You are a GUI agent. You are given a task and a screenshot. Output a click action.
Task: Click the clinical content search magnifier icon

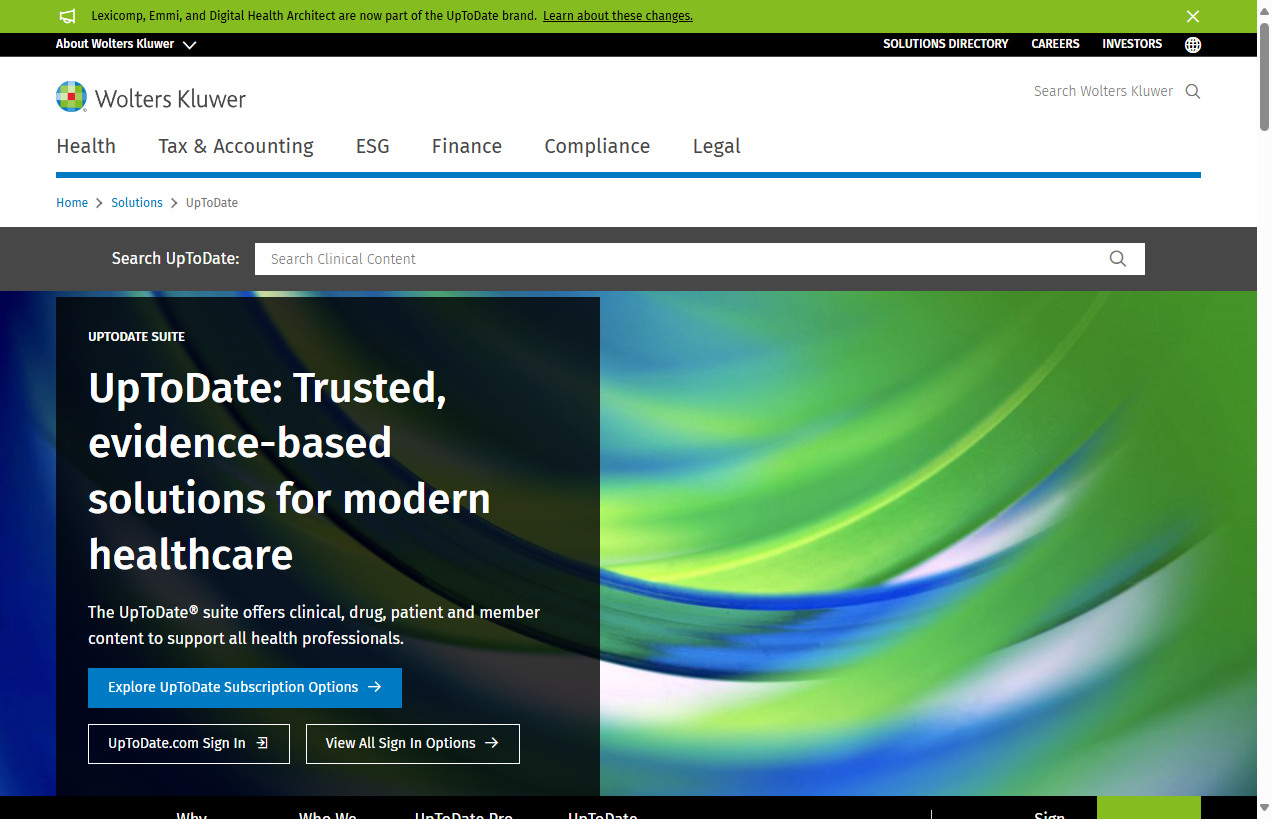(x=1117, y=259)
